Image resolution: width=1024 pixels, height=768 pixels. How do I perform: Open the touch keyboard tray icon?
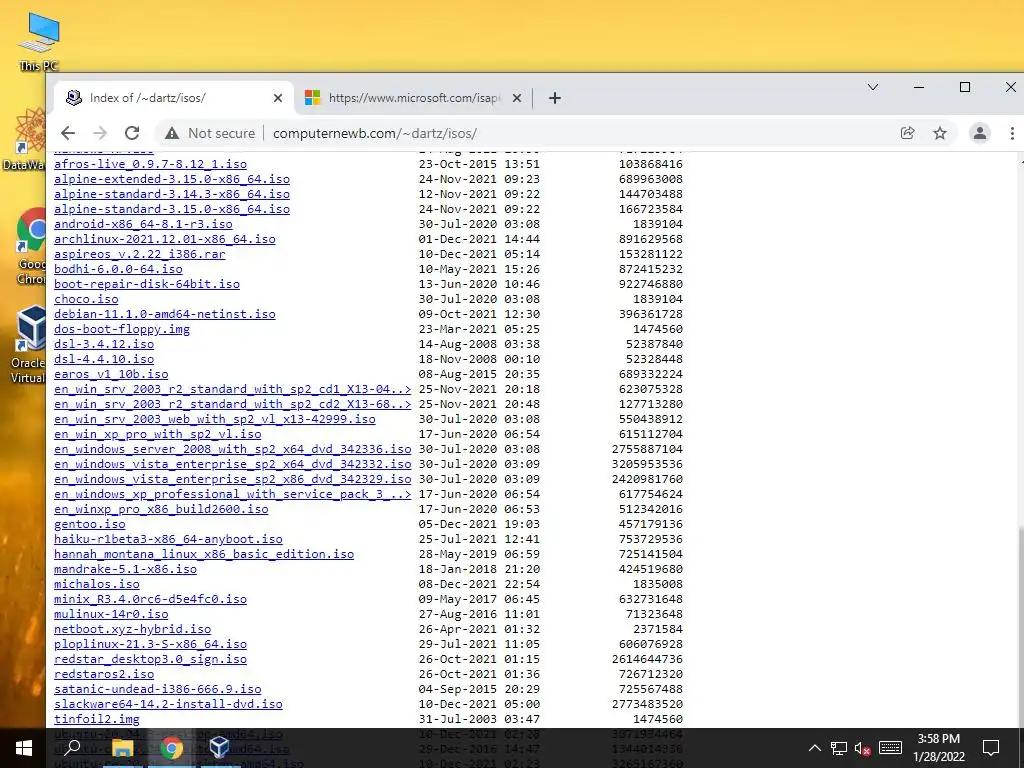click(x=890, y=748)
